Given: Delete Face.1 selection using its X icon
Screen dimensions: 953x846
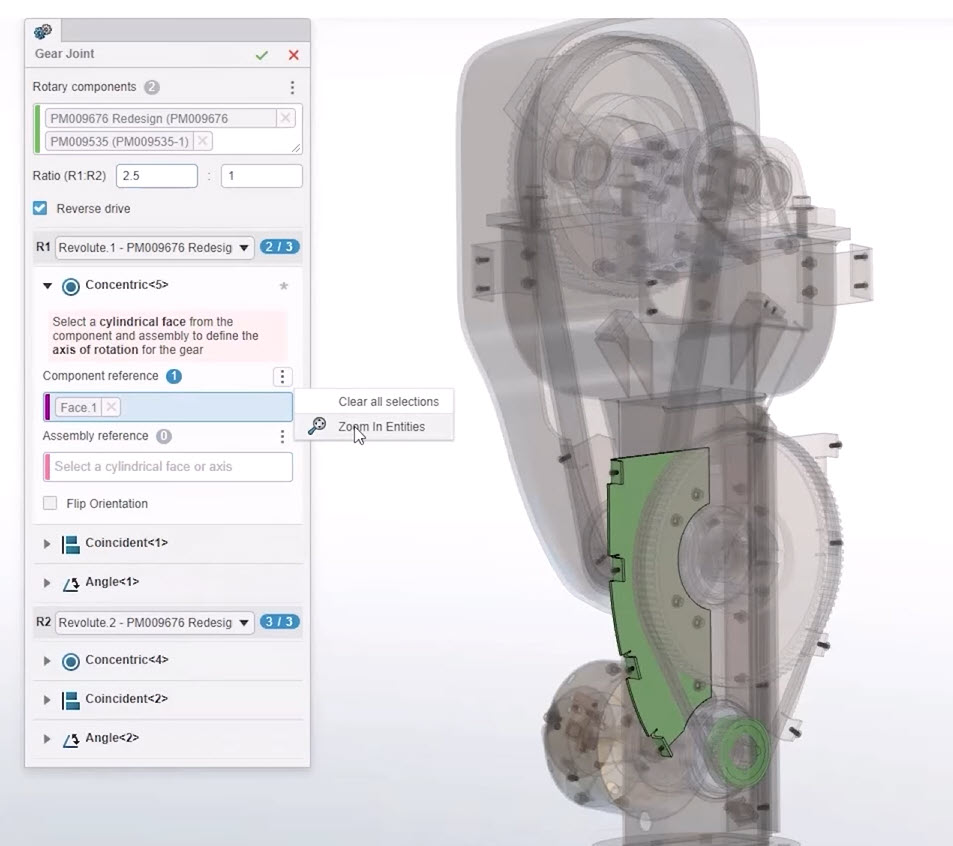Looking at the screenshot, I should (111, 407).
